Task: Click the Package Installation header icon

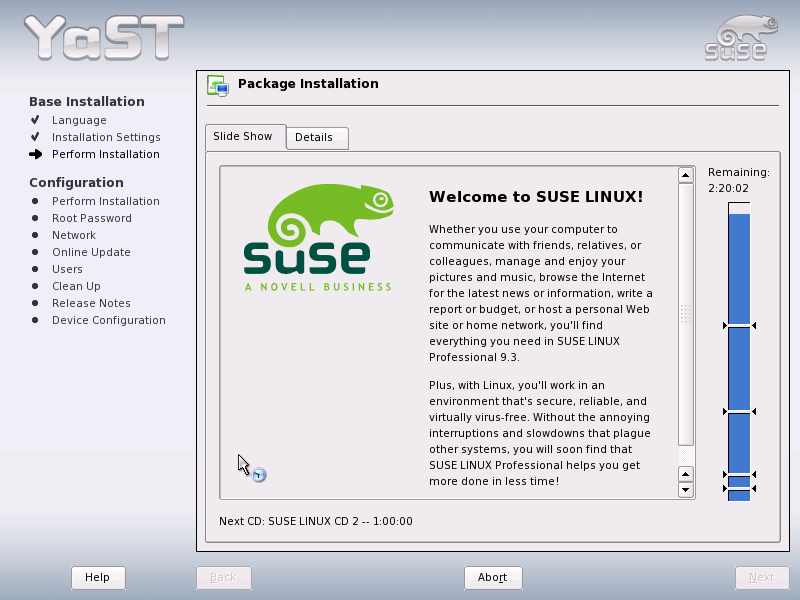Action: coord(218,85)
